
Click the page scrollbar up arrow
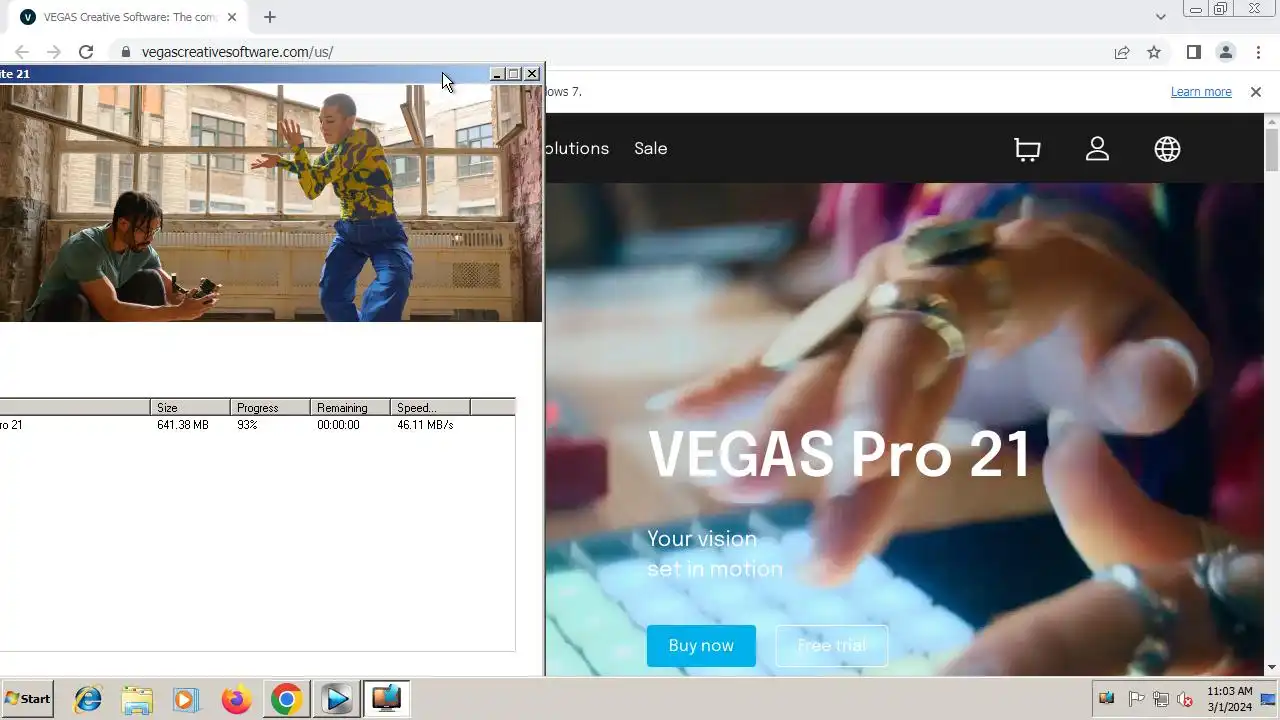[x=1272, y=122]
